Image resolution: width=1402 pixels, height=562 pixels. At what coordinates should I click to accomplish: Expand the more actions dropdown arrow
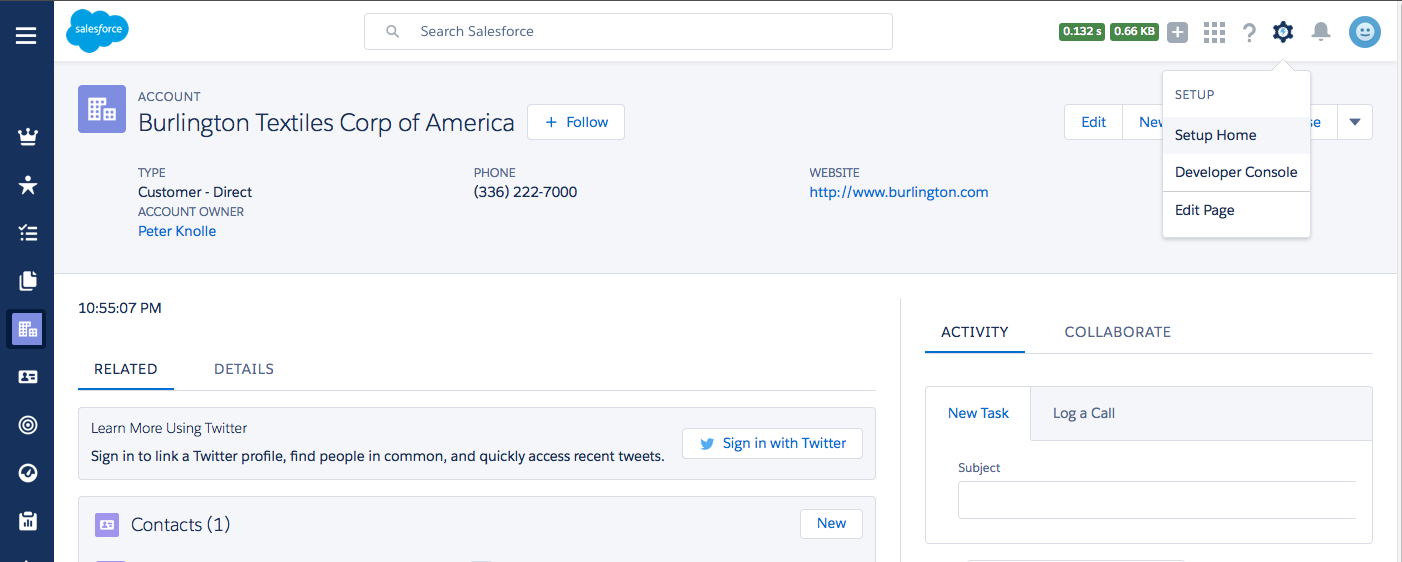[x=1355, y=122]
